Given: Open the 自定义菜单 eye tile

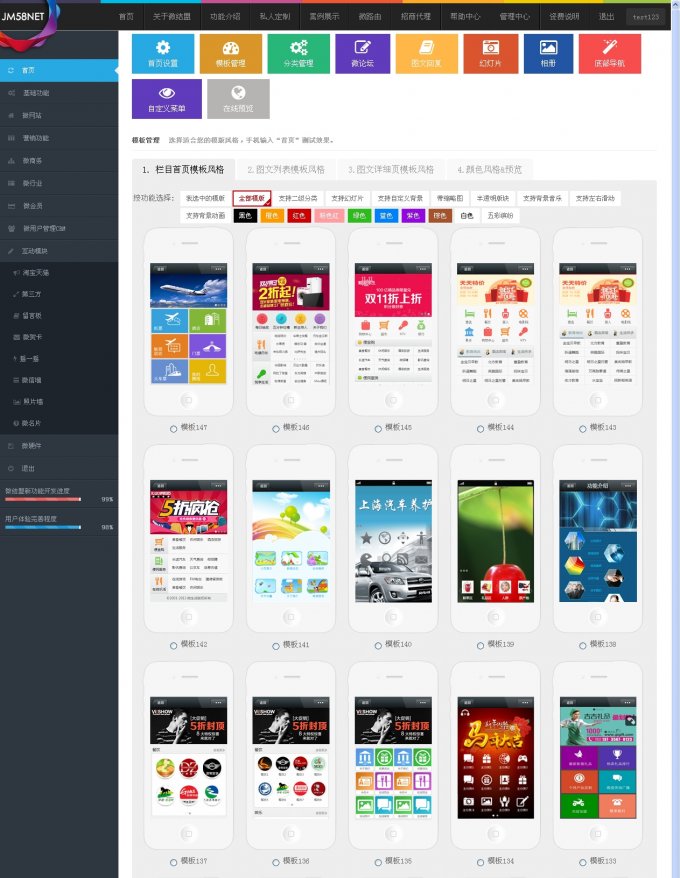Looking at the screenshot, I should click(167, 99).
